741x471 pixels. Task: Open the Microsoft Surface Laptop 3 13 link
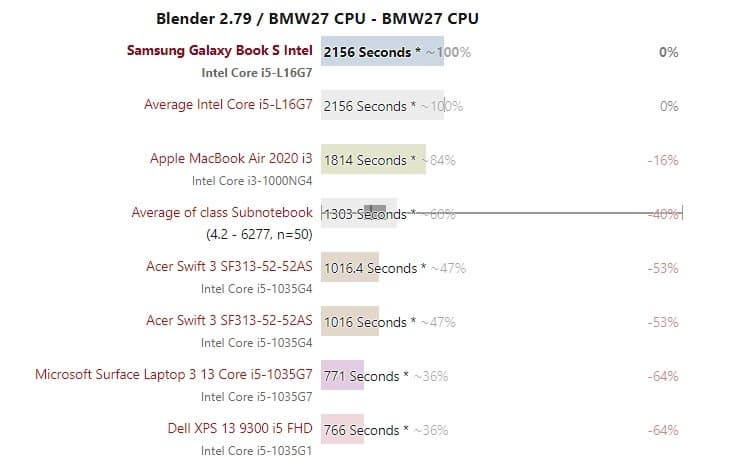pos(174,376)
